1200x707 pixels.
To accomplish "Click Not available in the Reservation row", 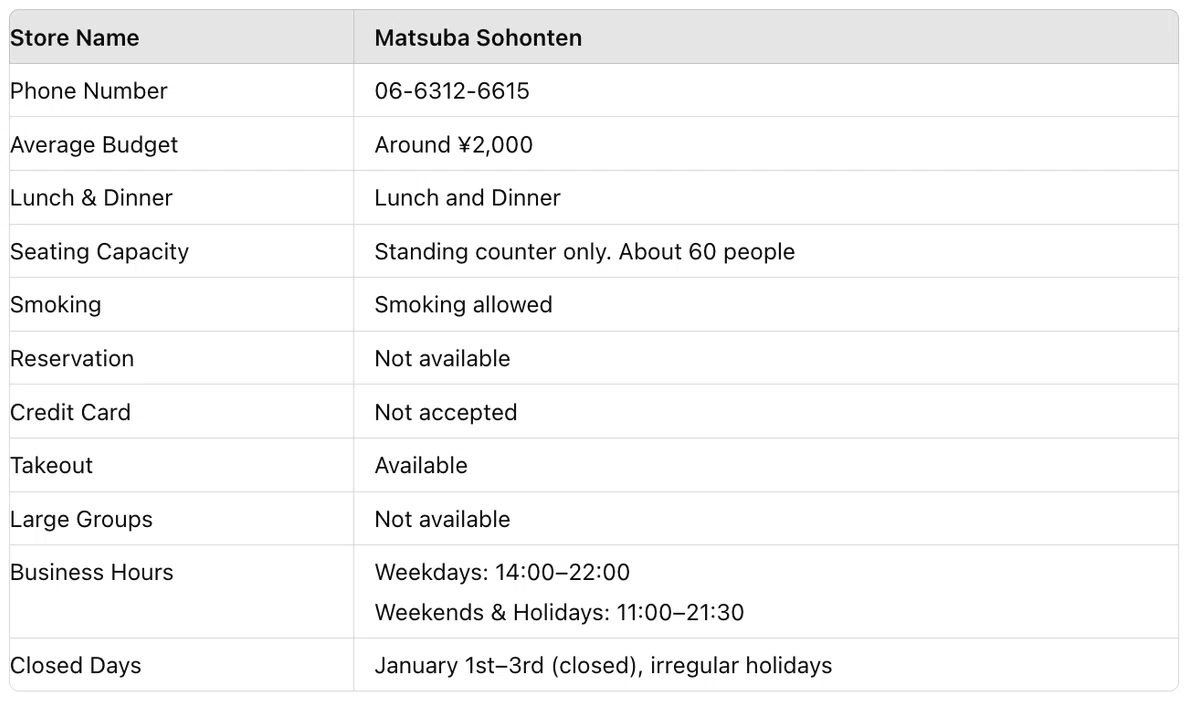I will pyautogui.click(x=442, y=359).
